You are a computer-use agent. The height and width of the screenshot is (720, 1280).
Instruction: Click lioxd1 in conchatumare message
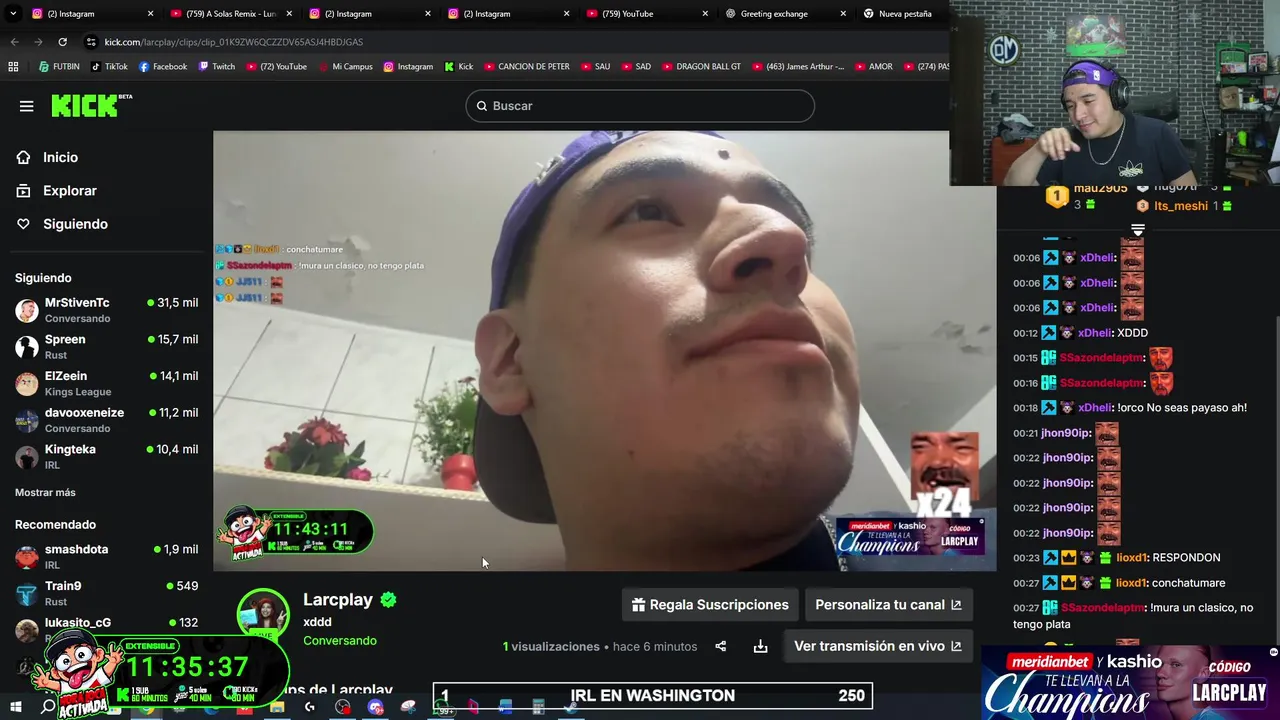click(x=1131, y=583)
